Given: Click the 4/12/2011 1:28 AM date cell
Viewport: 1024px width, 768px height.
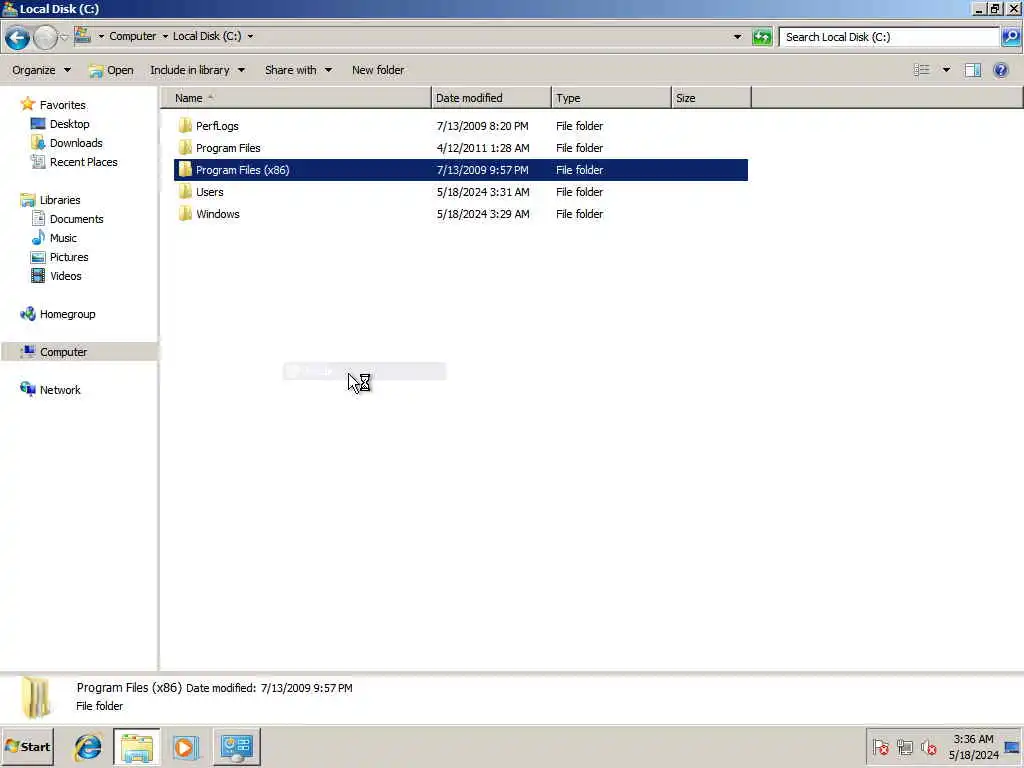Looking at the screenshot, I should [483, 148].
